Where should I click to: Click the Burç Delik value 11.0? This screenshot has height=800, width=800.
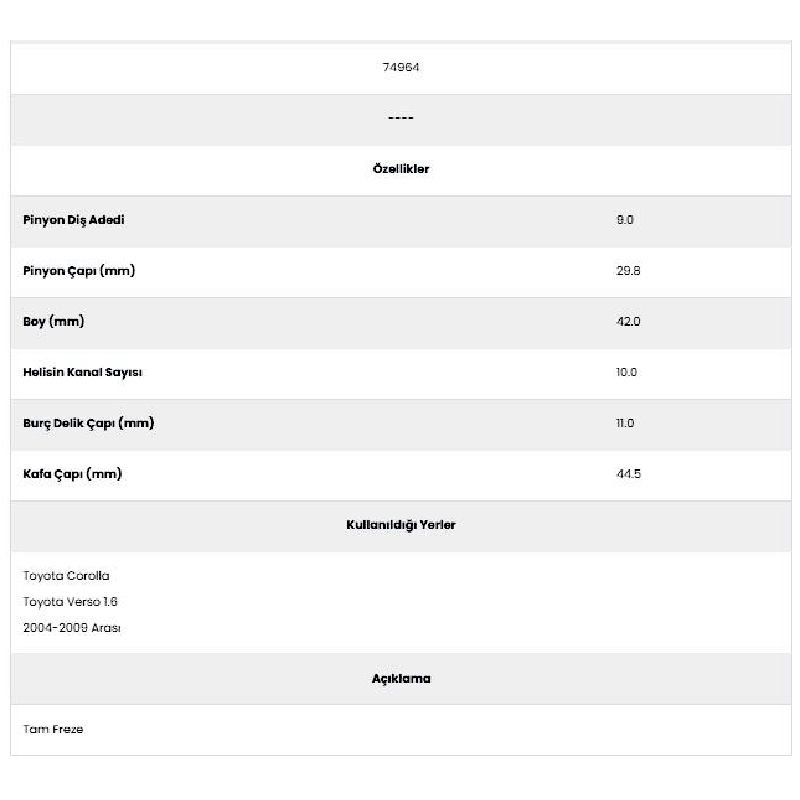pyautogui.click(x=625, y=423)
